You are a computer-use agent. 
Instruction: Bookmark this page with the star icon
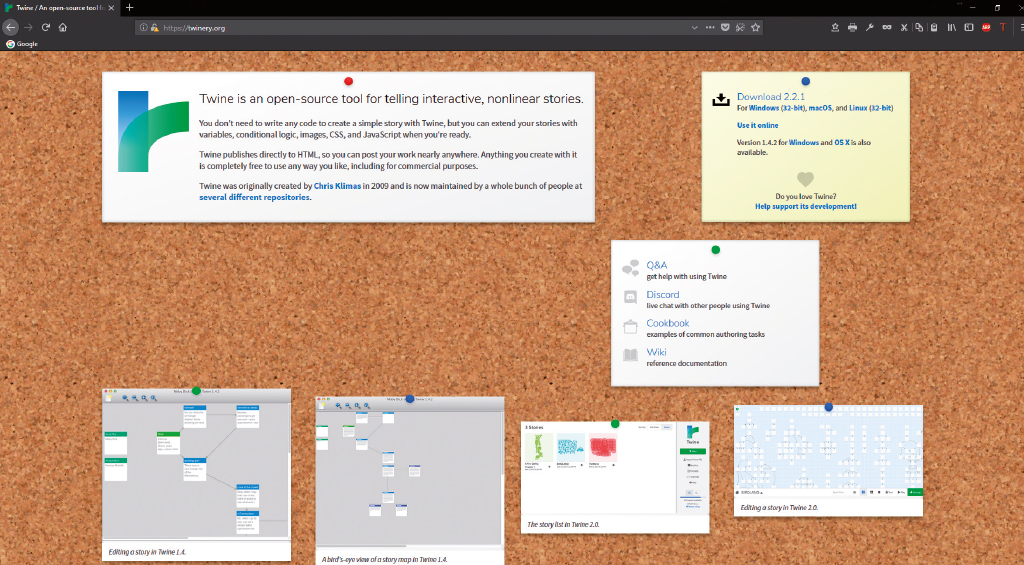coord(756,27)
